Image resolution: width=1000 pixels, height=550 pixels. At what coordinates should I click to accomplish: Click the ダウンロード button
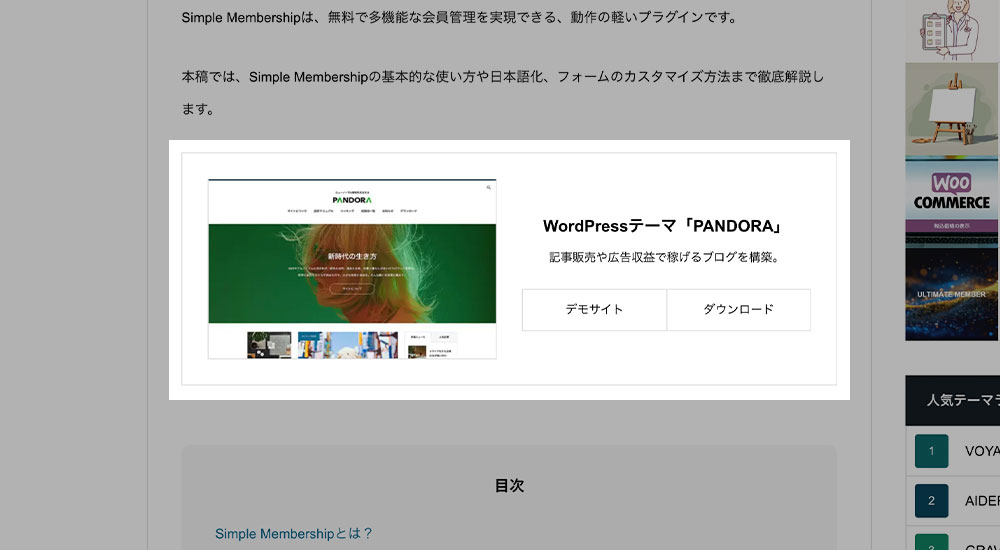coord(739,309)
